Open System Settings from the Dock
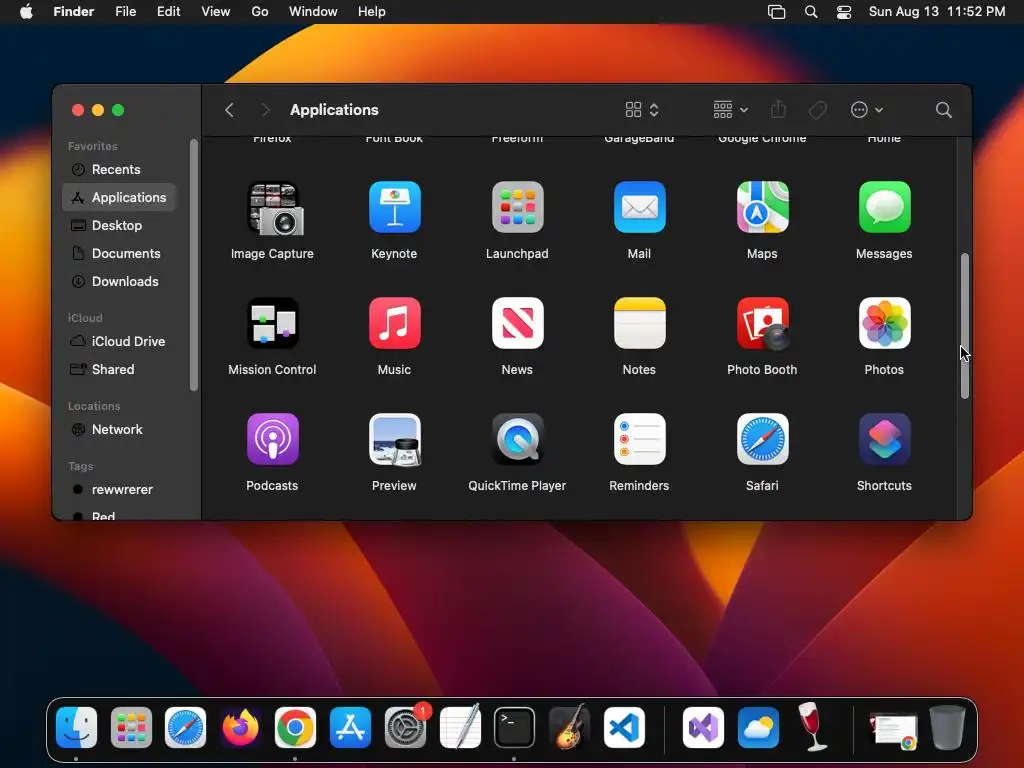Viewport: 1024px width, 768px height. tap(405, 727)
